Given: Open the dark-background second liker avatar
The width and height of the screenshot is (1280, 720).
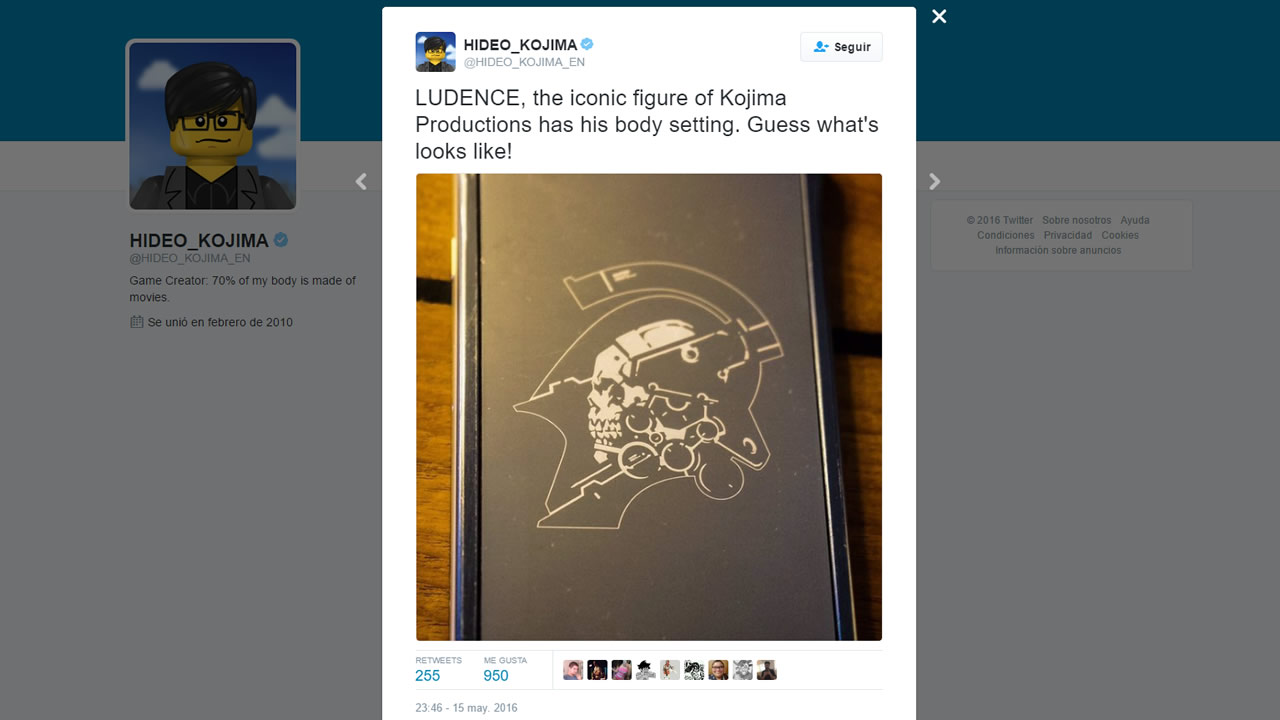Looking at the screenshot, I should click(597, 670).
